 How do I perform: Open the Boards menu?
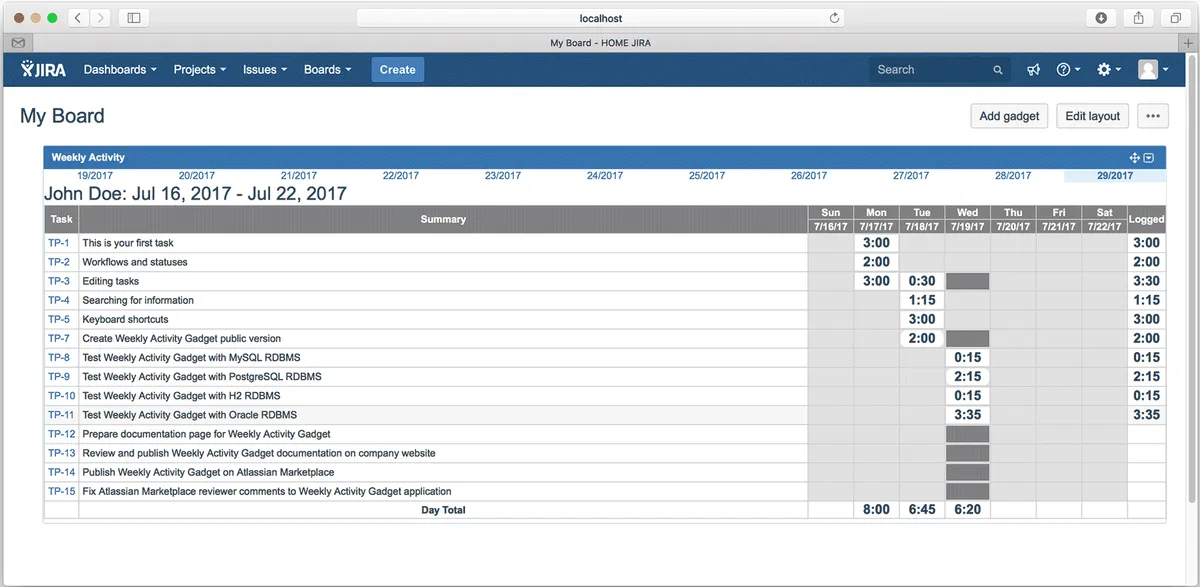point(328,69)
